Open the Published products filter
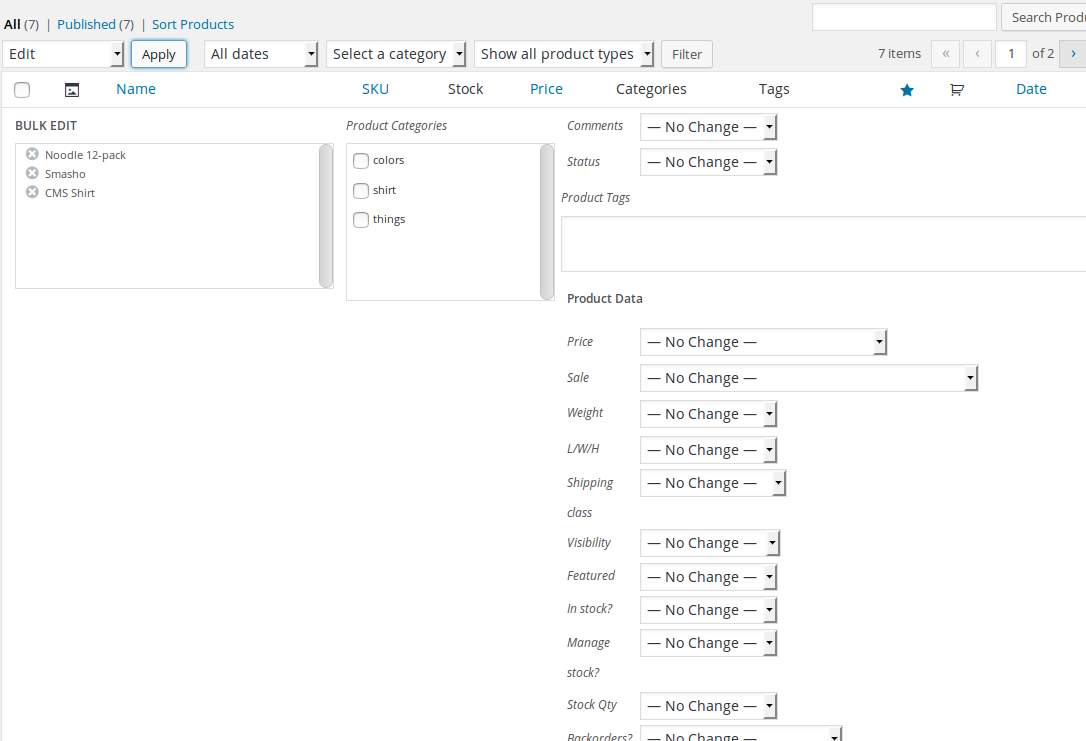 86,24
